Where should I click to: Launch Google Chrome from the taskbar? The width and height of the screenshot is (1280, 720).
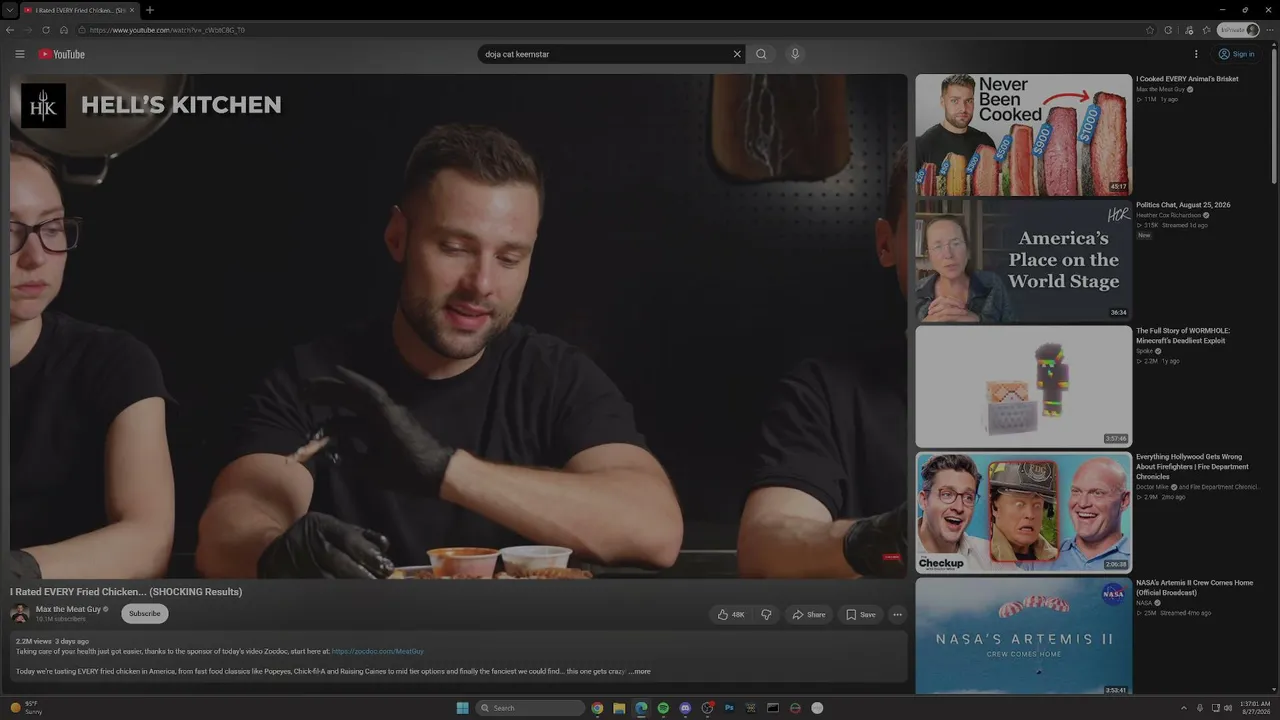coord(597,708)
